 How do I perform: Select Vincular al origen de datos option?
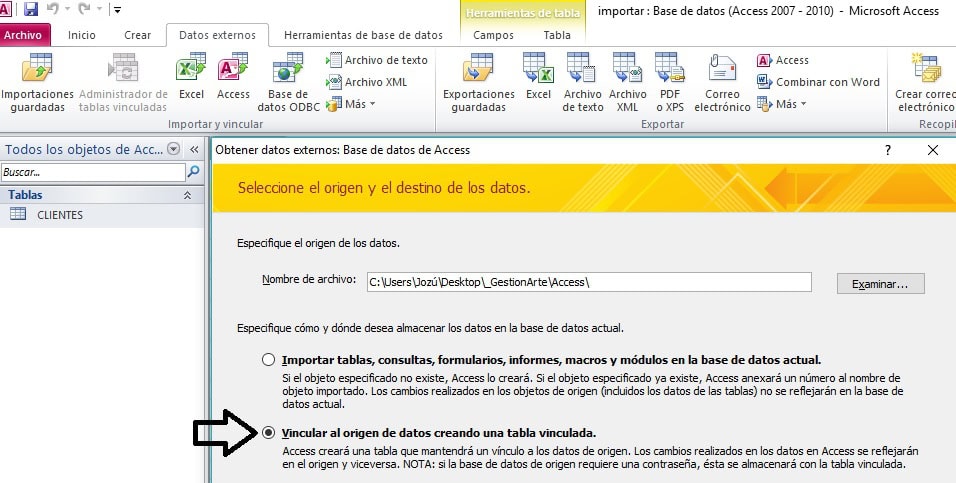[268, 433]
